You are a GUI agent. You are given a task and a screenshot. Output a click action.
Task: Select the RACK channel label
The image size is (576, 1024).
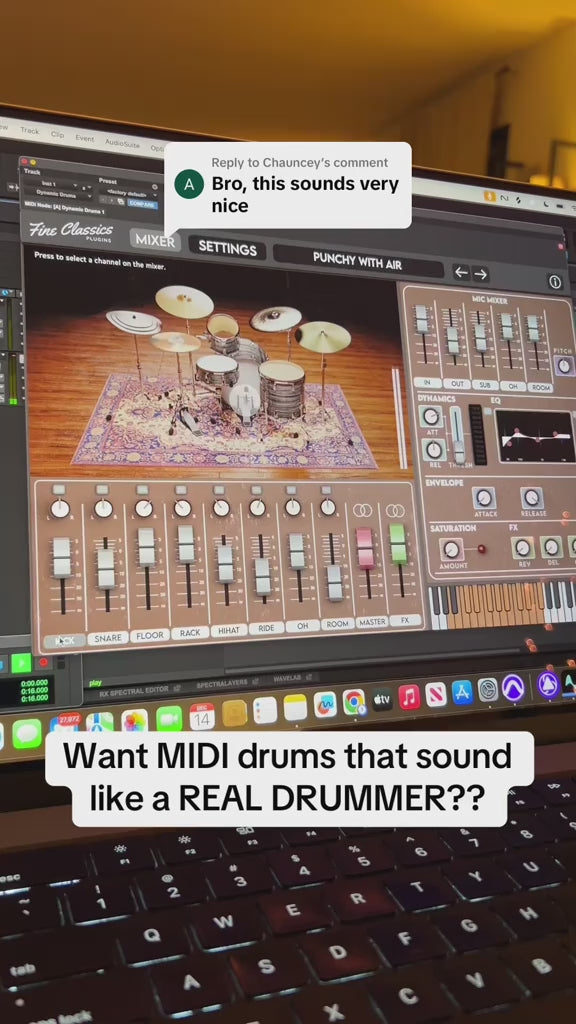pos(190,633)
